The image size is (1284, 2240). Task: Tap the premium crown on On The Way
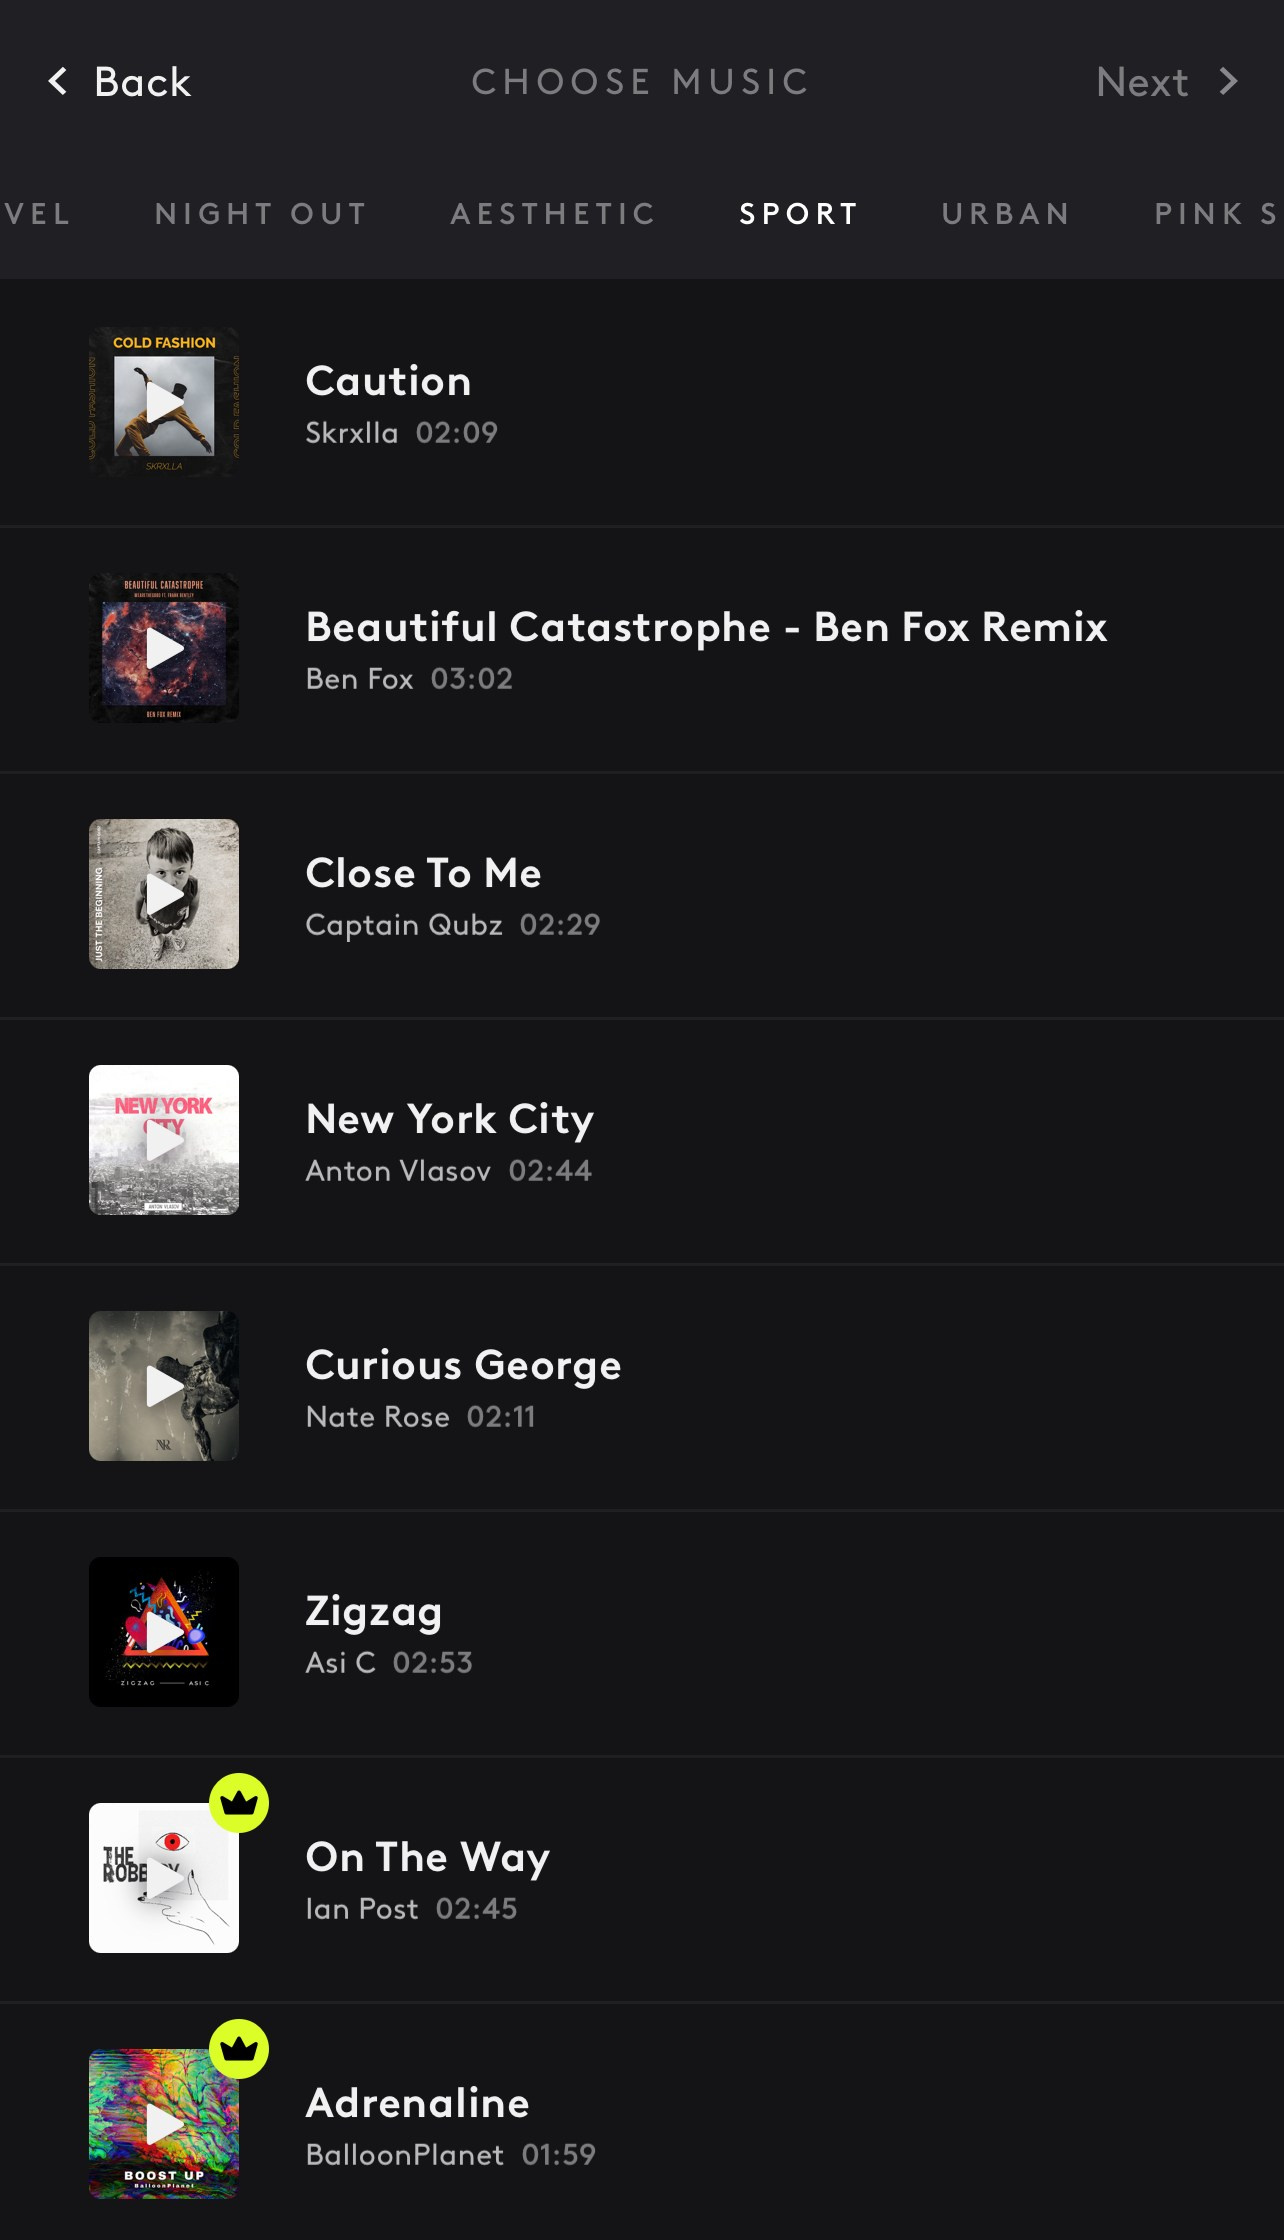point(239,1803)
